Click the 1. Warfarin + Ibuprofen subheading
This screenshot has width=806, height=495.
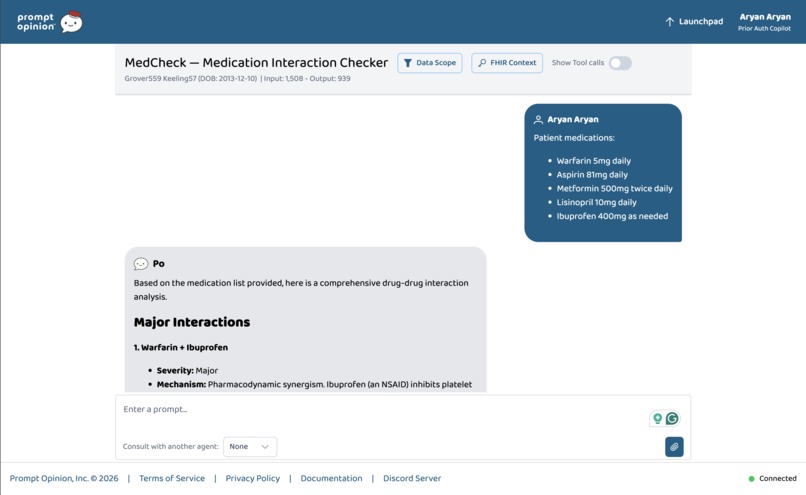(180, 347)
